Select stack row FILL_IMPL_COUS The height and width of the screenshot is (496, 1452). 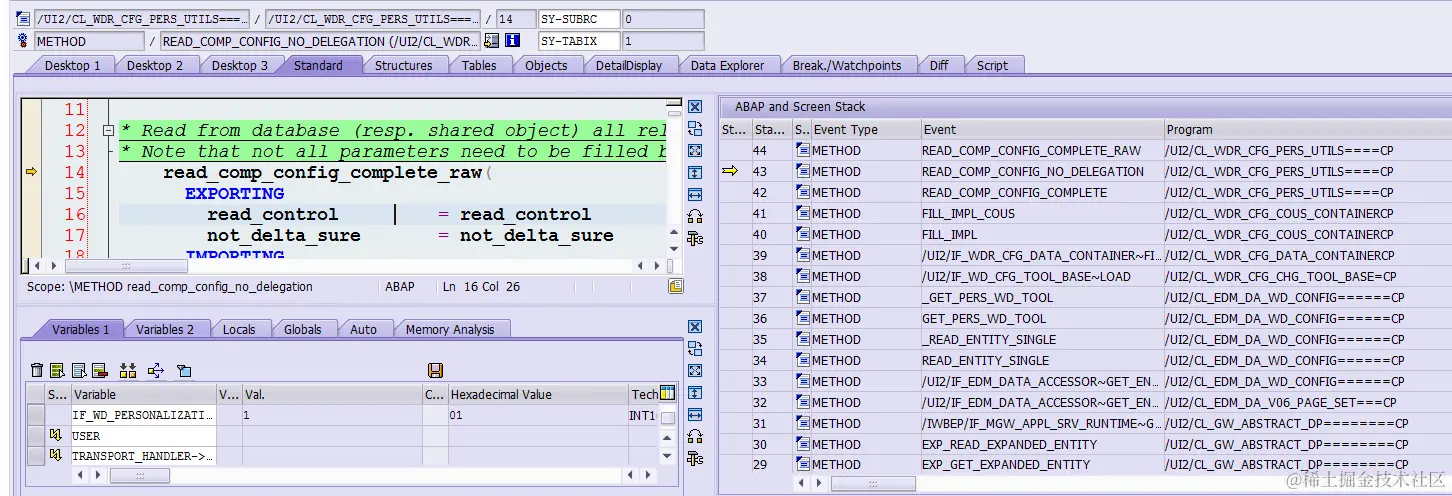1085,213
